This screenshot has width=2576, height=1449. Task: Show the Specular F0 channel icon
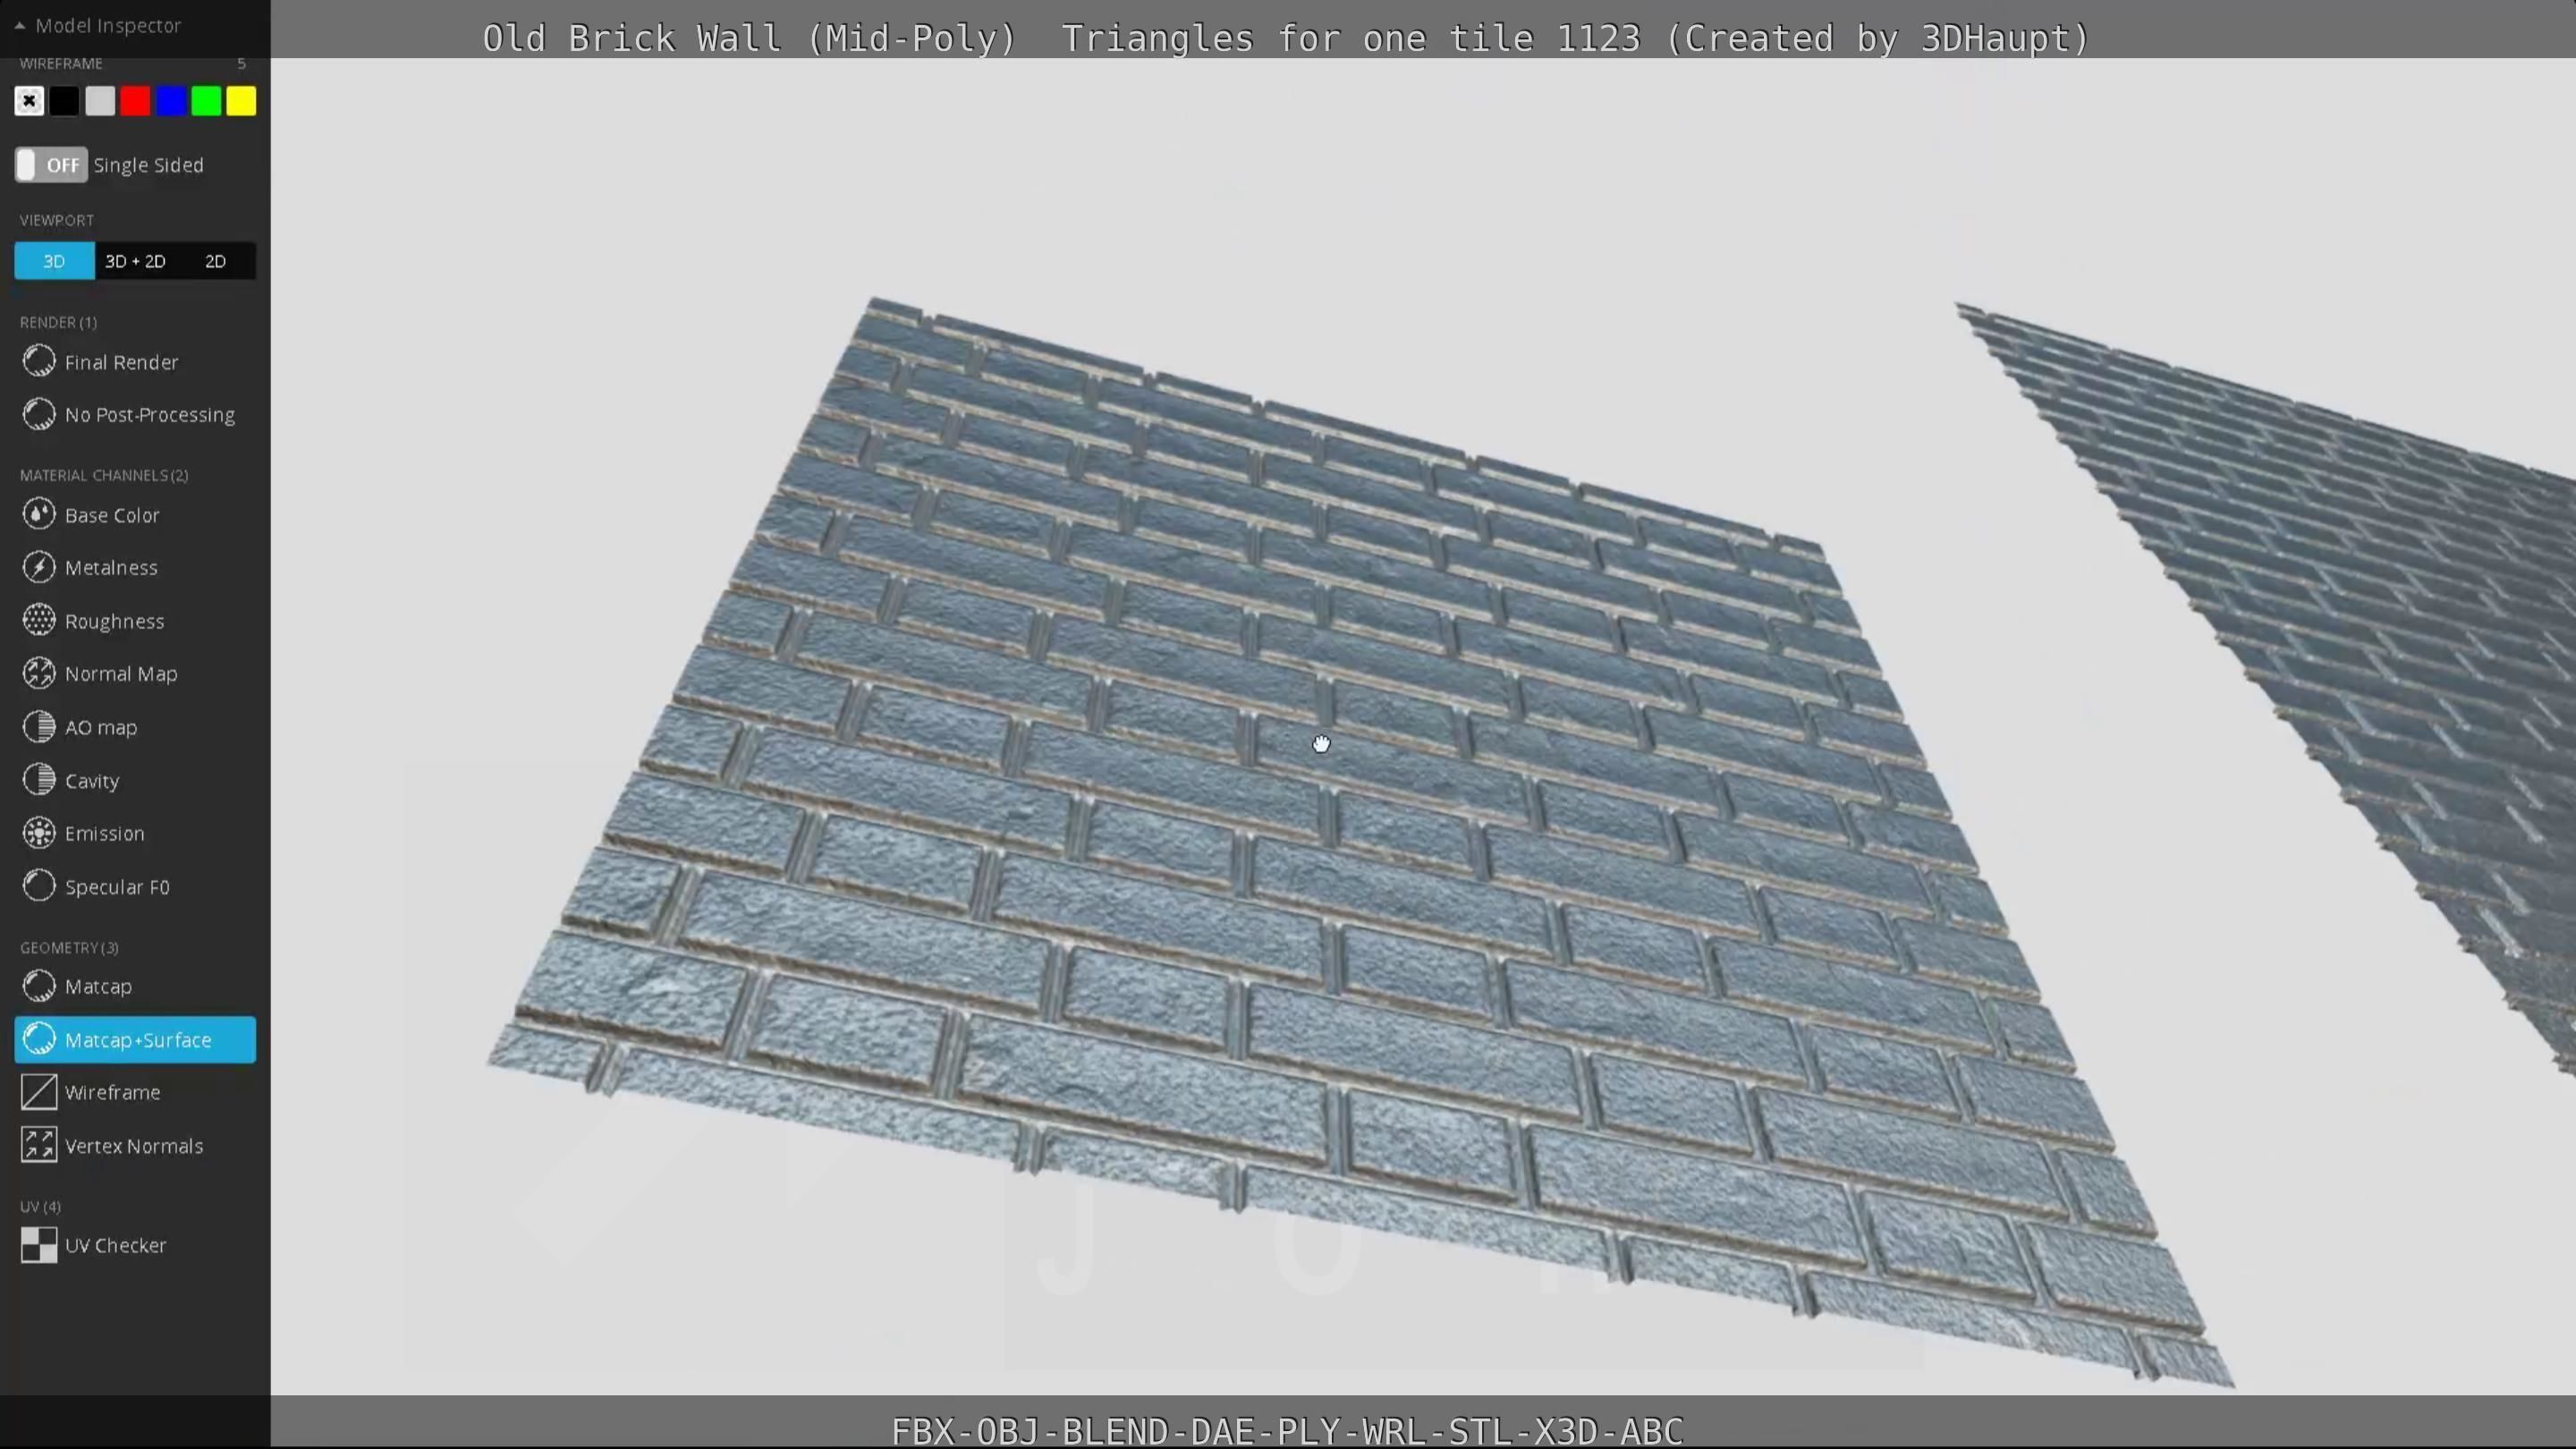click(39, 886)
